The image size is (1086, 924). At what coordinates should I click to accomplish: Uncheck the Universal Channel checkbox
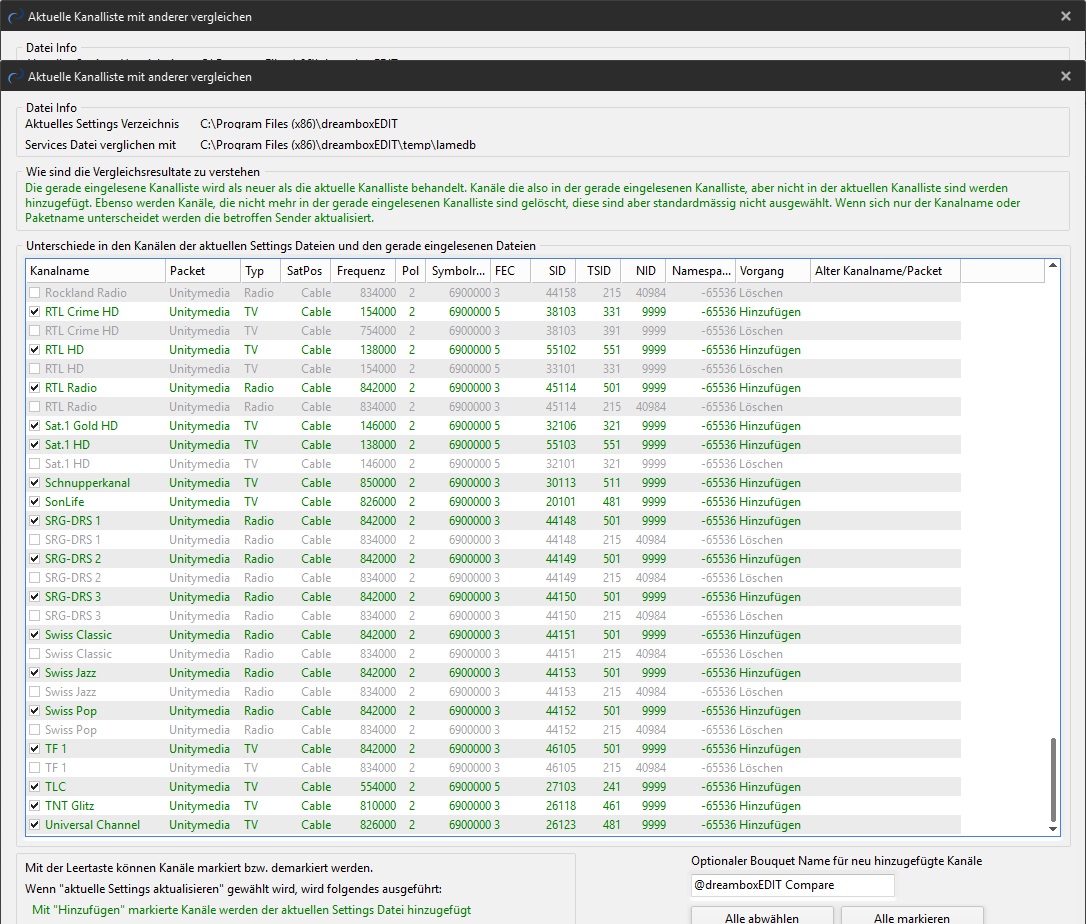tap(36, 825)
